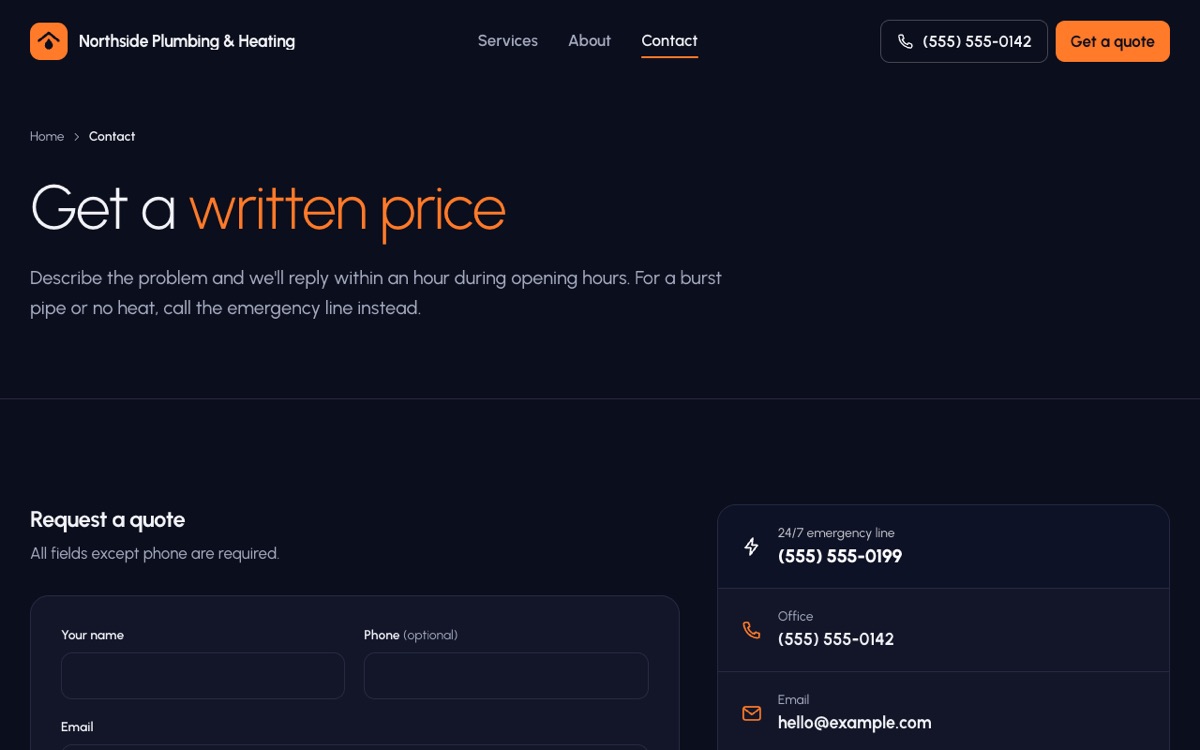Click the orange phone icon beside Office
Image resolution: width=1200 pixels, height=750 pixels.
[x=751, y=629]
